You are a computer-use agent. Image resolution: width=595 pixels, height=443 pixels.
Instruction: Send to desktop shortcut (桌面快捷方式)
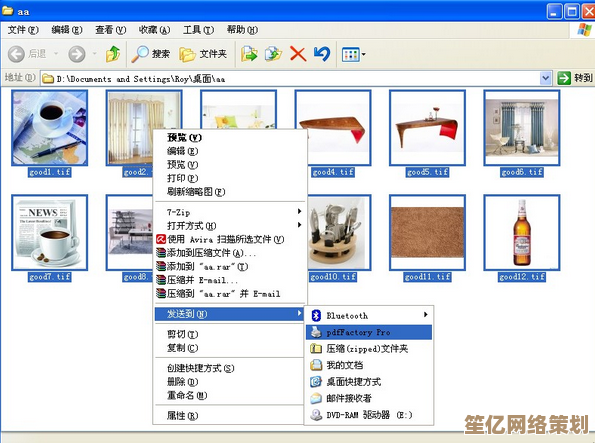[369, 382]
